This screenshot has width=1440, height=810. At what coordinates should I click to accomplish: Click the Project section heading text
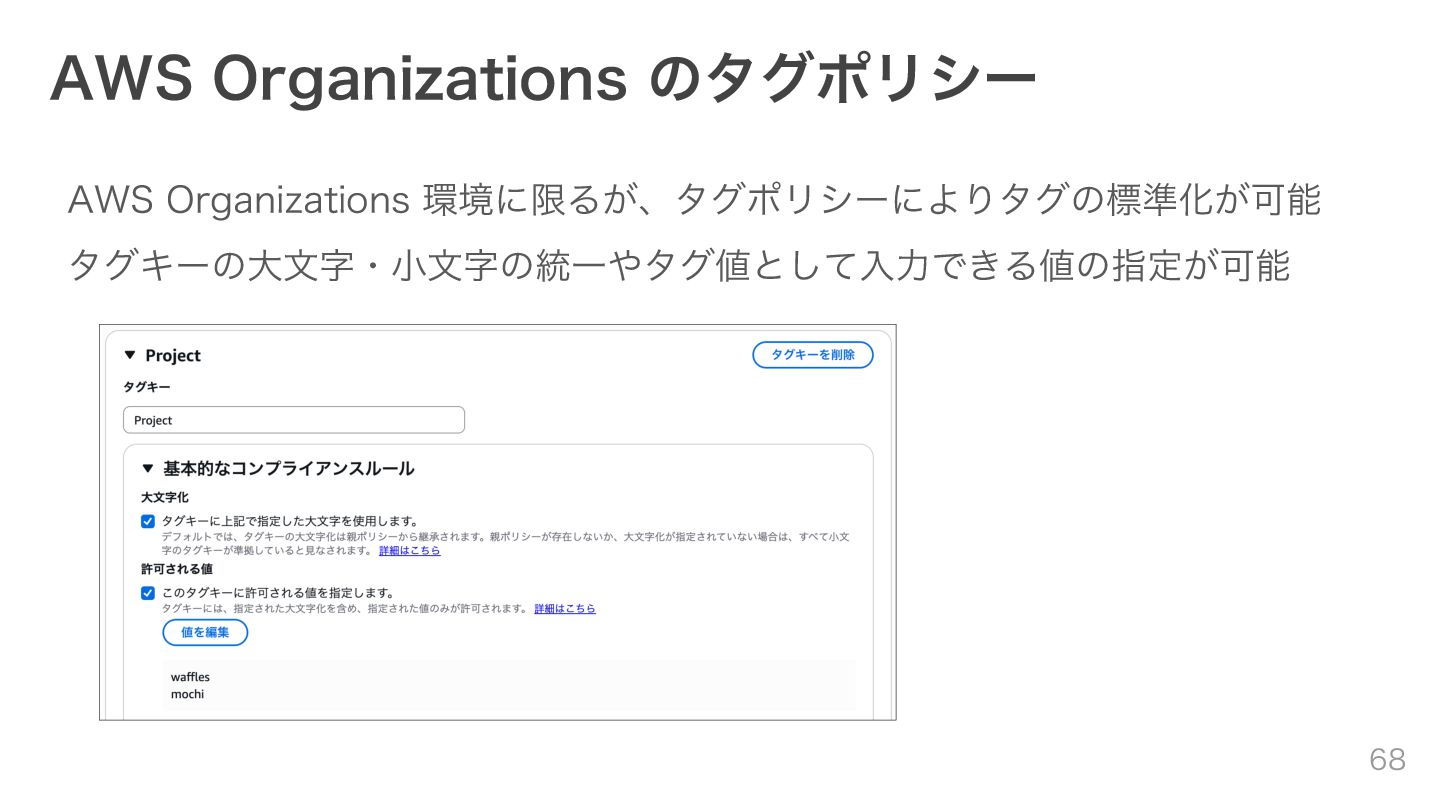click(172, 355)
